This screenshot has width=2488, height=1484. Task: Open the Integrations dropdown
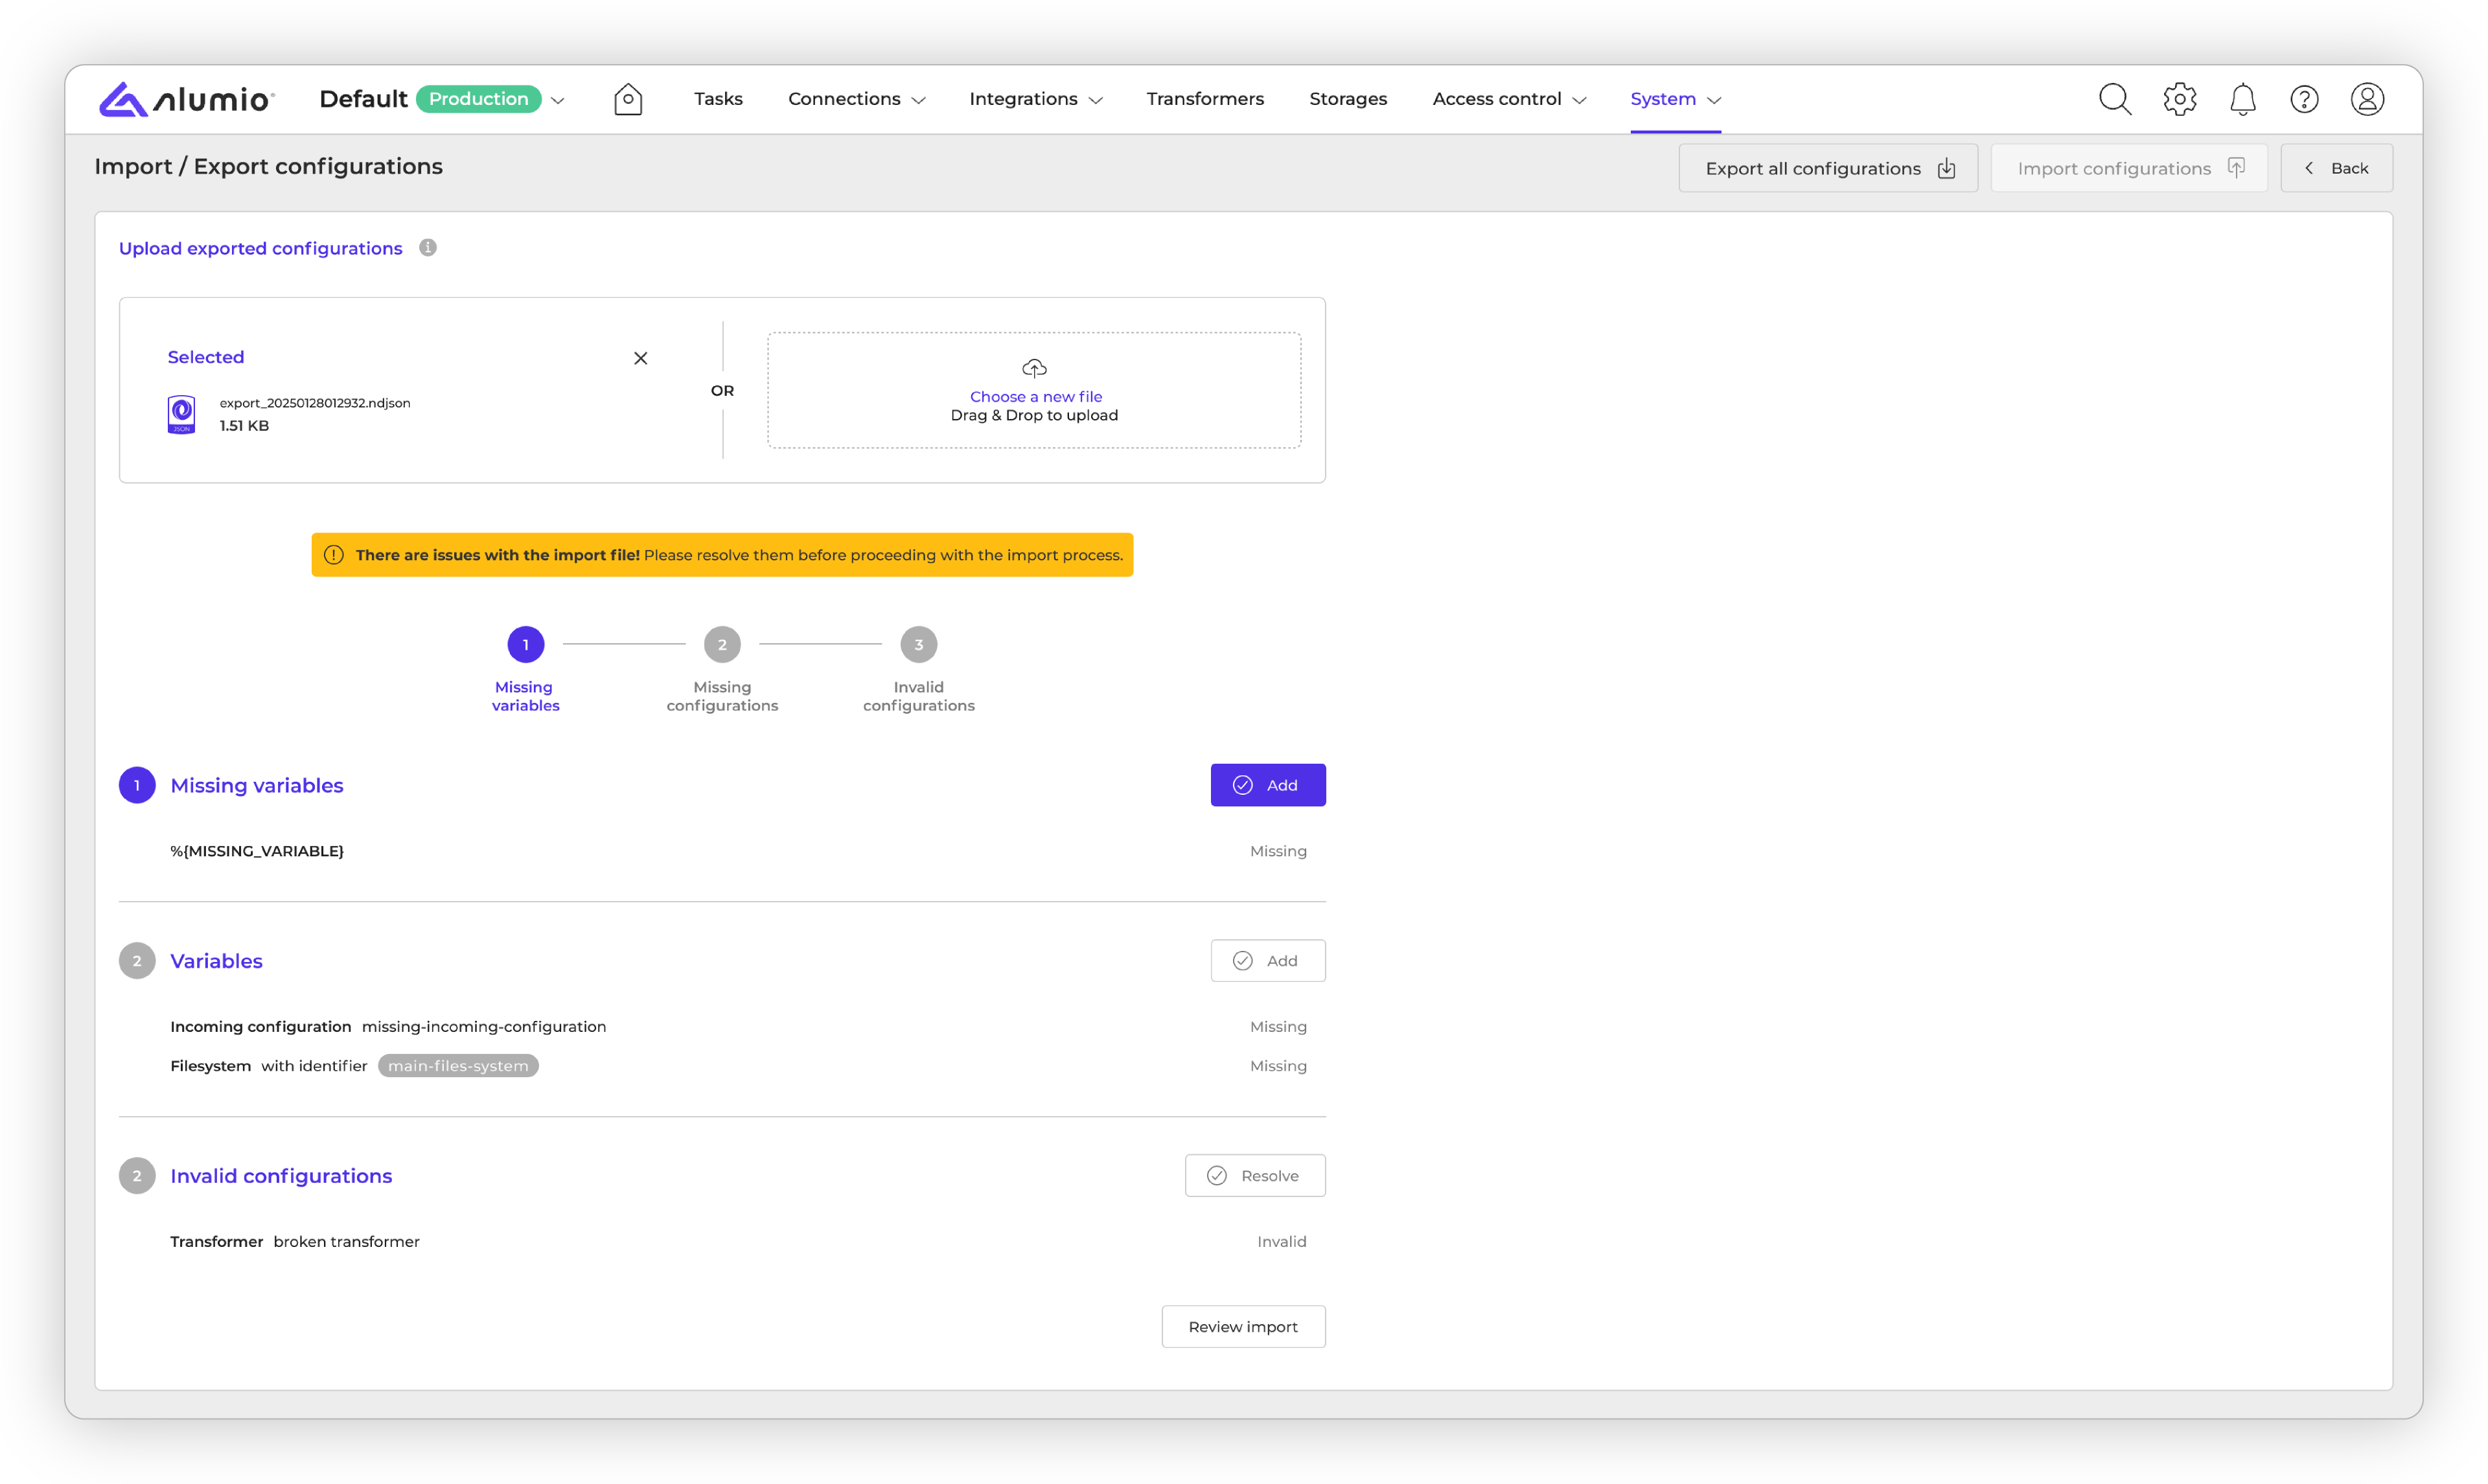tap(1035, 99)
